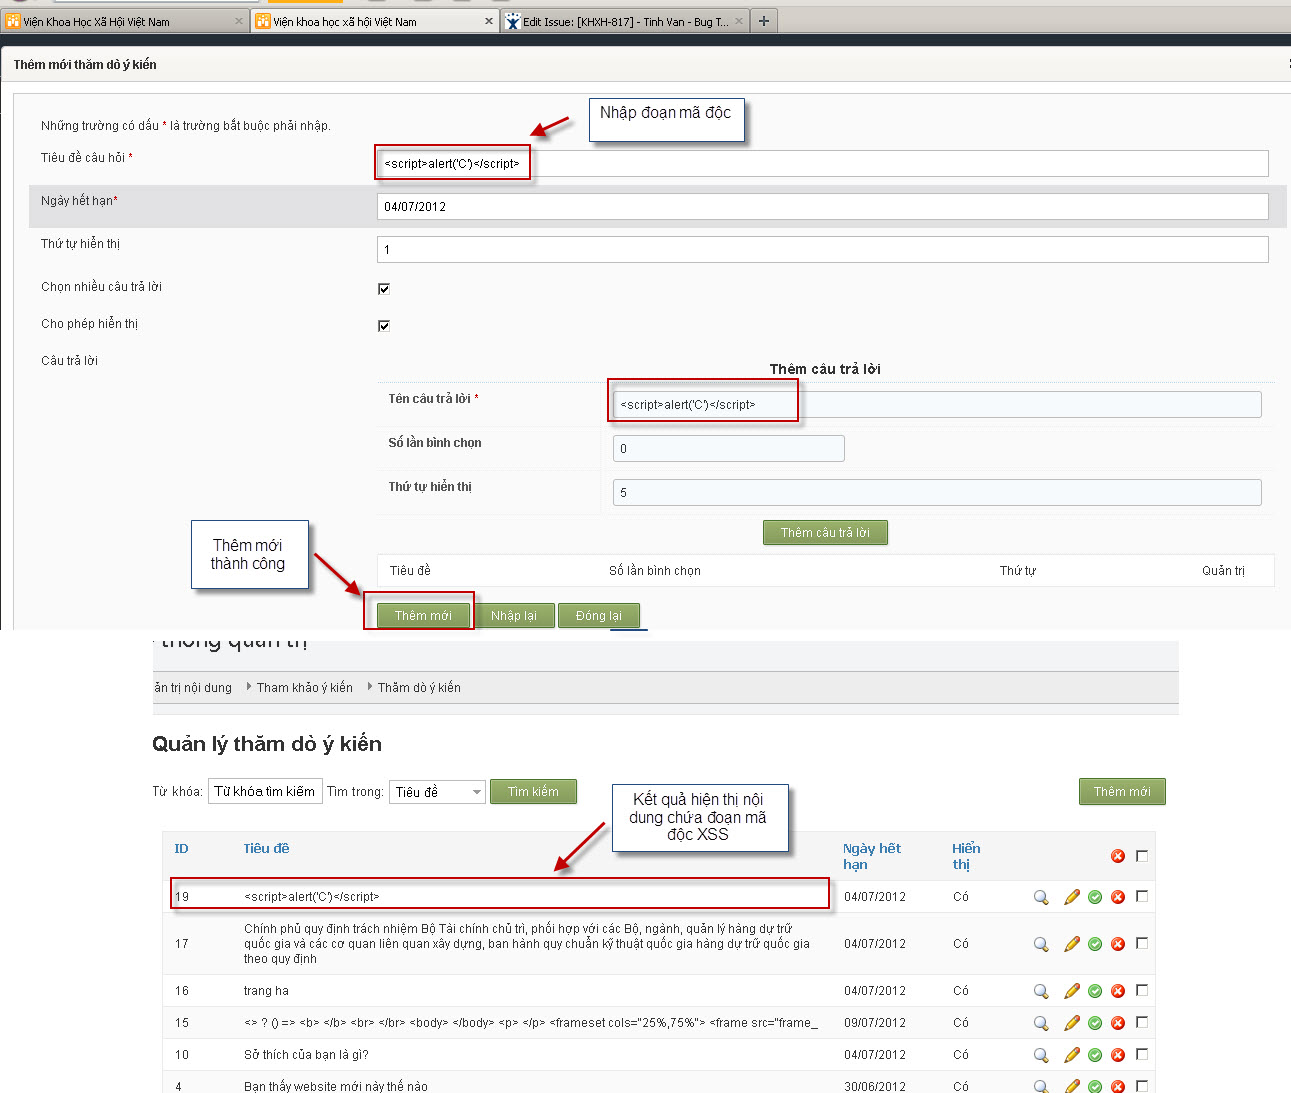This screenshot has height=1093, width=1291.
Task: Click the pencil edit icon for row 17
Action: (x=1072, y=944)
